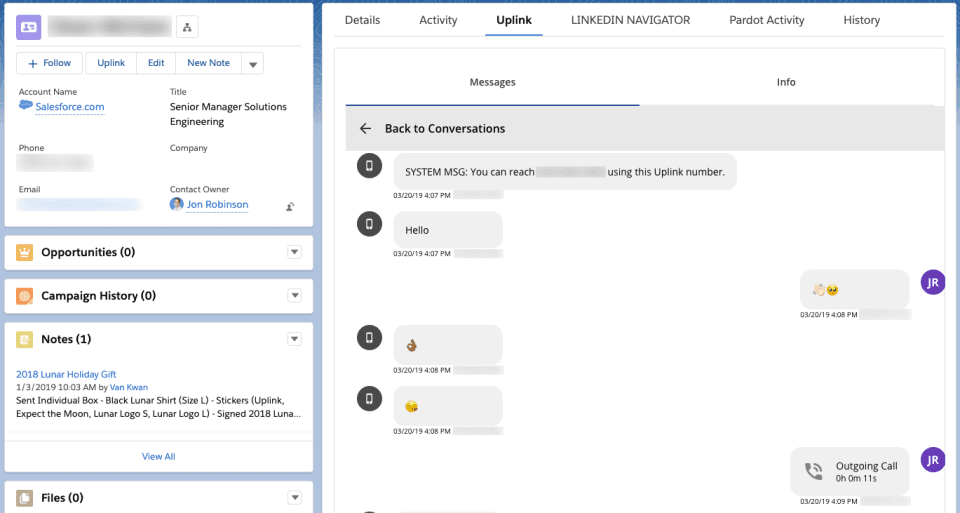Open the Notes section dropdown arrow
This screenshot has height=513, width=960.
click(294, 340)
